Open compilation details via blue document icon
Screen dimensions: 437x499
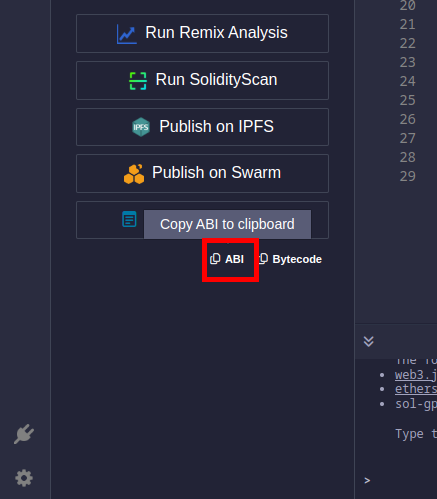click(x=129, y=219)
